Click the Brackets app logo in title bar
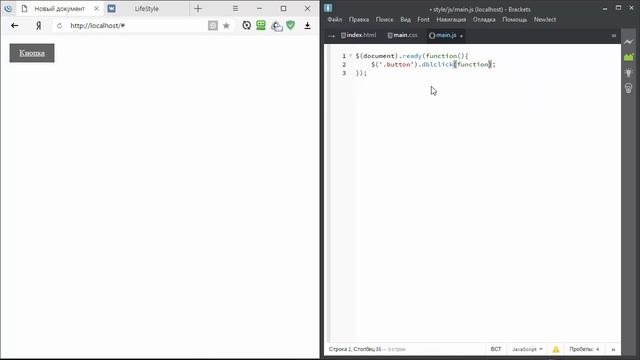Screen dimensions: 640x360 pyautogui.click(x=328, y=8)
